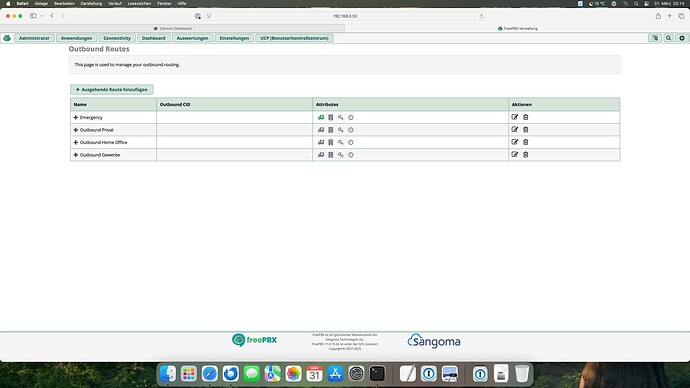This screenshot has height=388, width=690.
Task: Open the settings gear in the FreePBX toolbar
Action: [682, 38]
